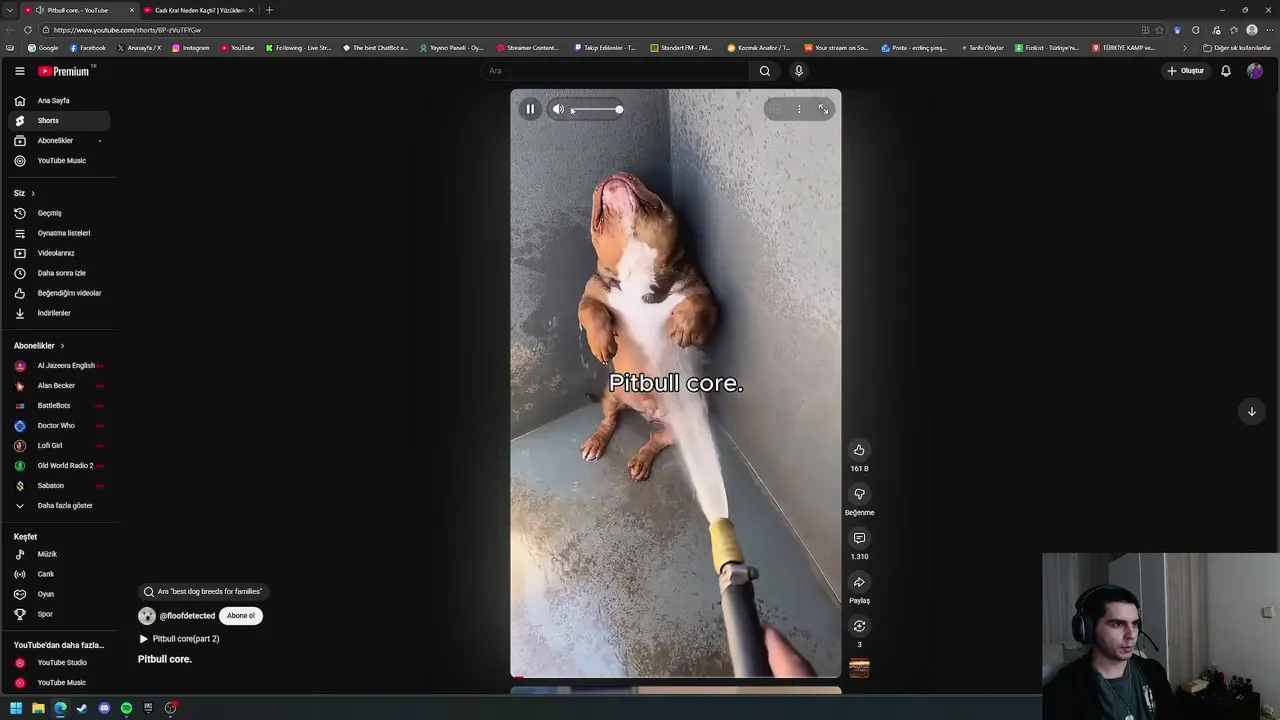Mute the video with the speaker icon
Screen dimensions: 1280x720
559,110
